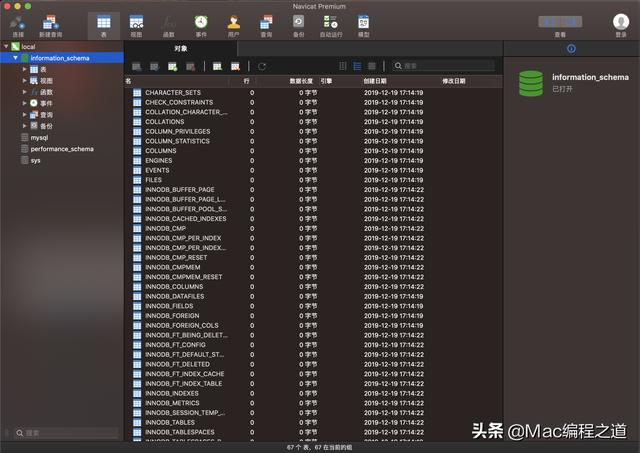Image resolution: width=640 pixels, height=453 pixels.
Task: Click the Design Table icon in object toolbar
Action: coord(154,67)
